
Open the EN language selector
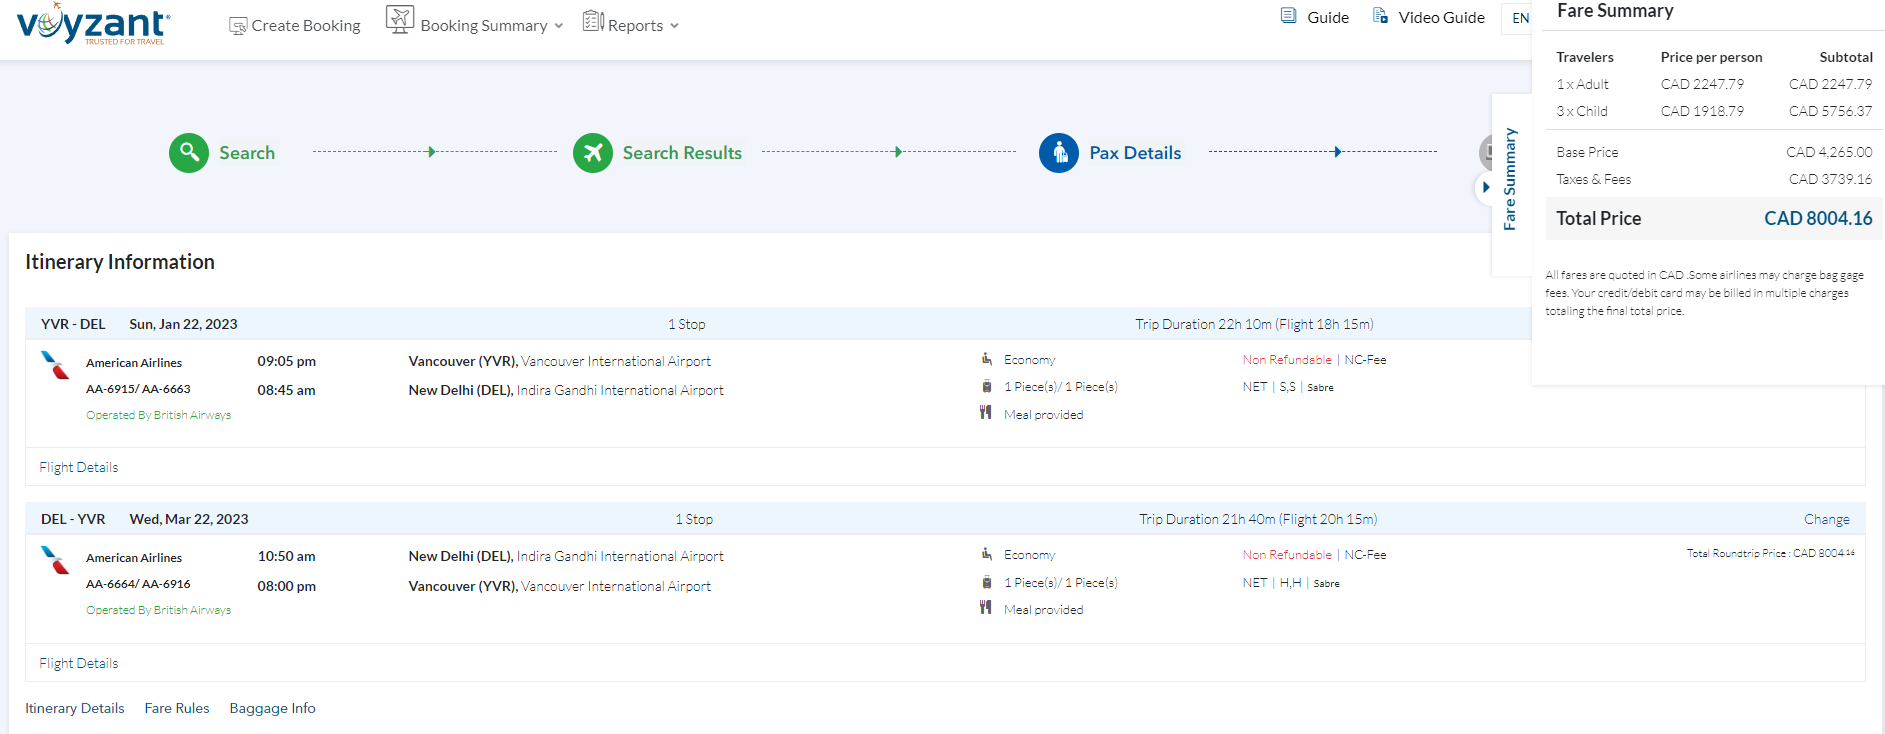click(x=1519, y=18)
